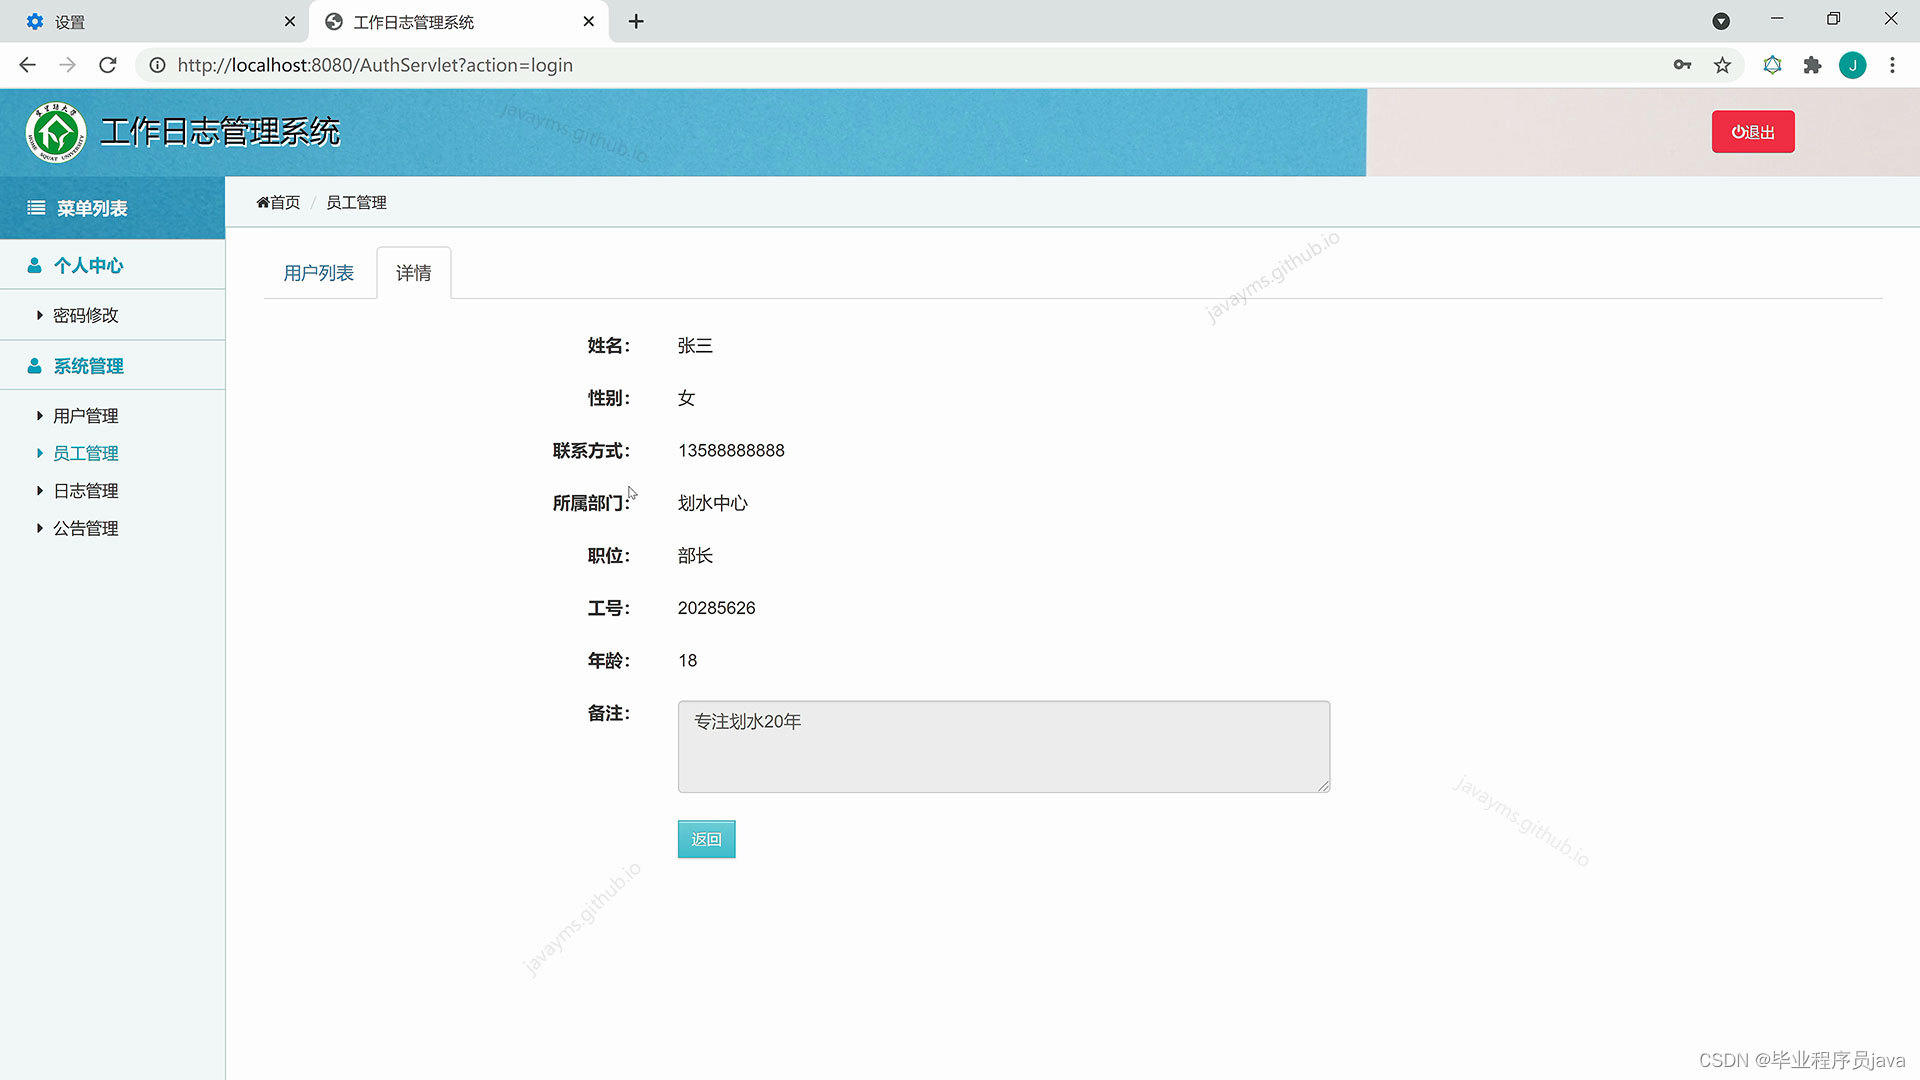Click 员工管理 breadcrumb item

pyautogui.click(x=356, y=203)
